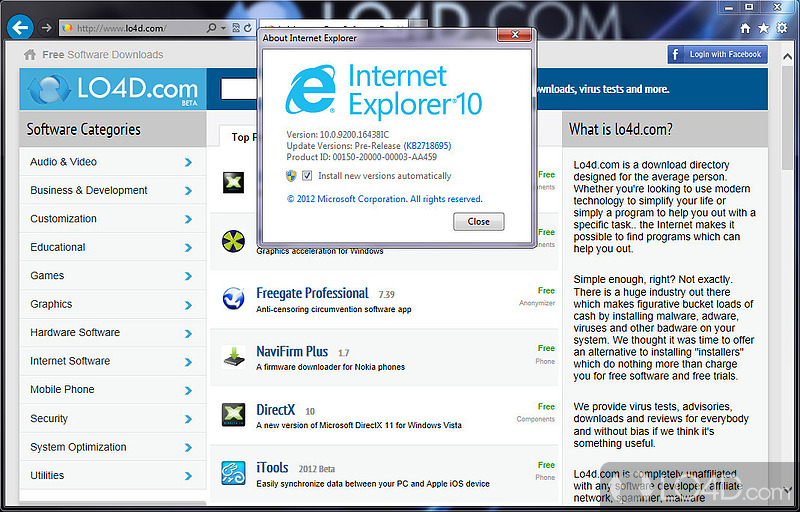Click the Internet Explorer 10 logo

point(383,90)
